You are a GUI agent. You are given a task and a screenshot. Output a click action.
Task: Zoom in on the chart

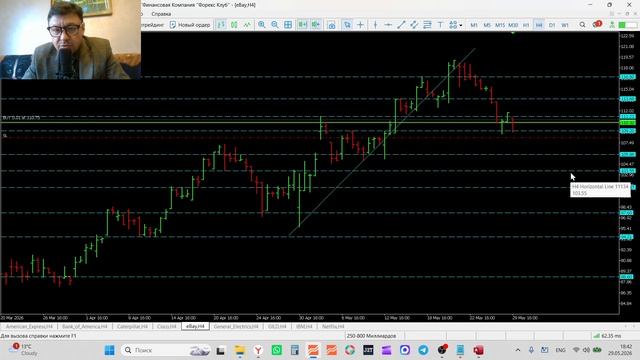click(x=262, y=25)
